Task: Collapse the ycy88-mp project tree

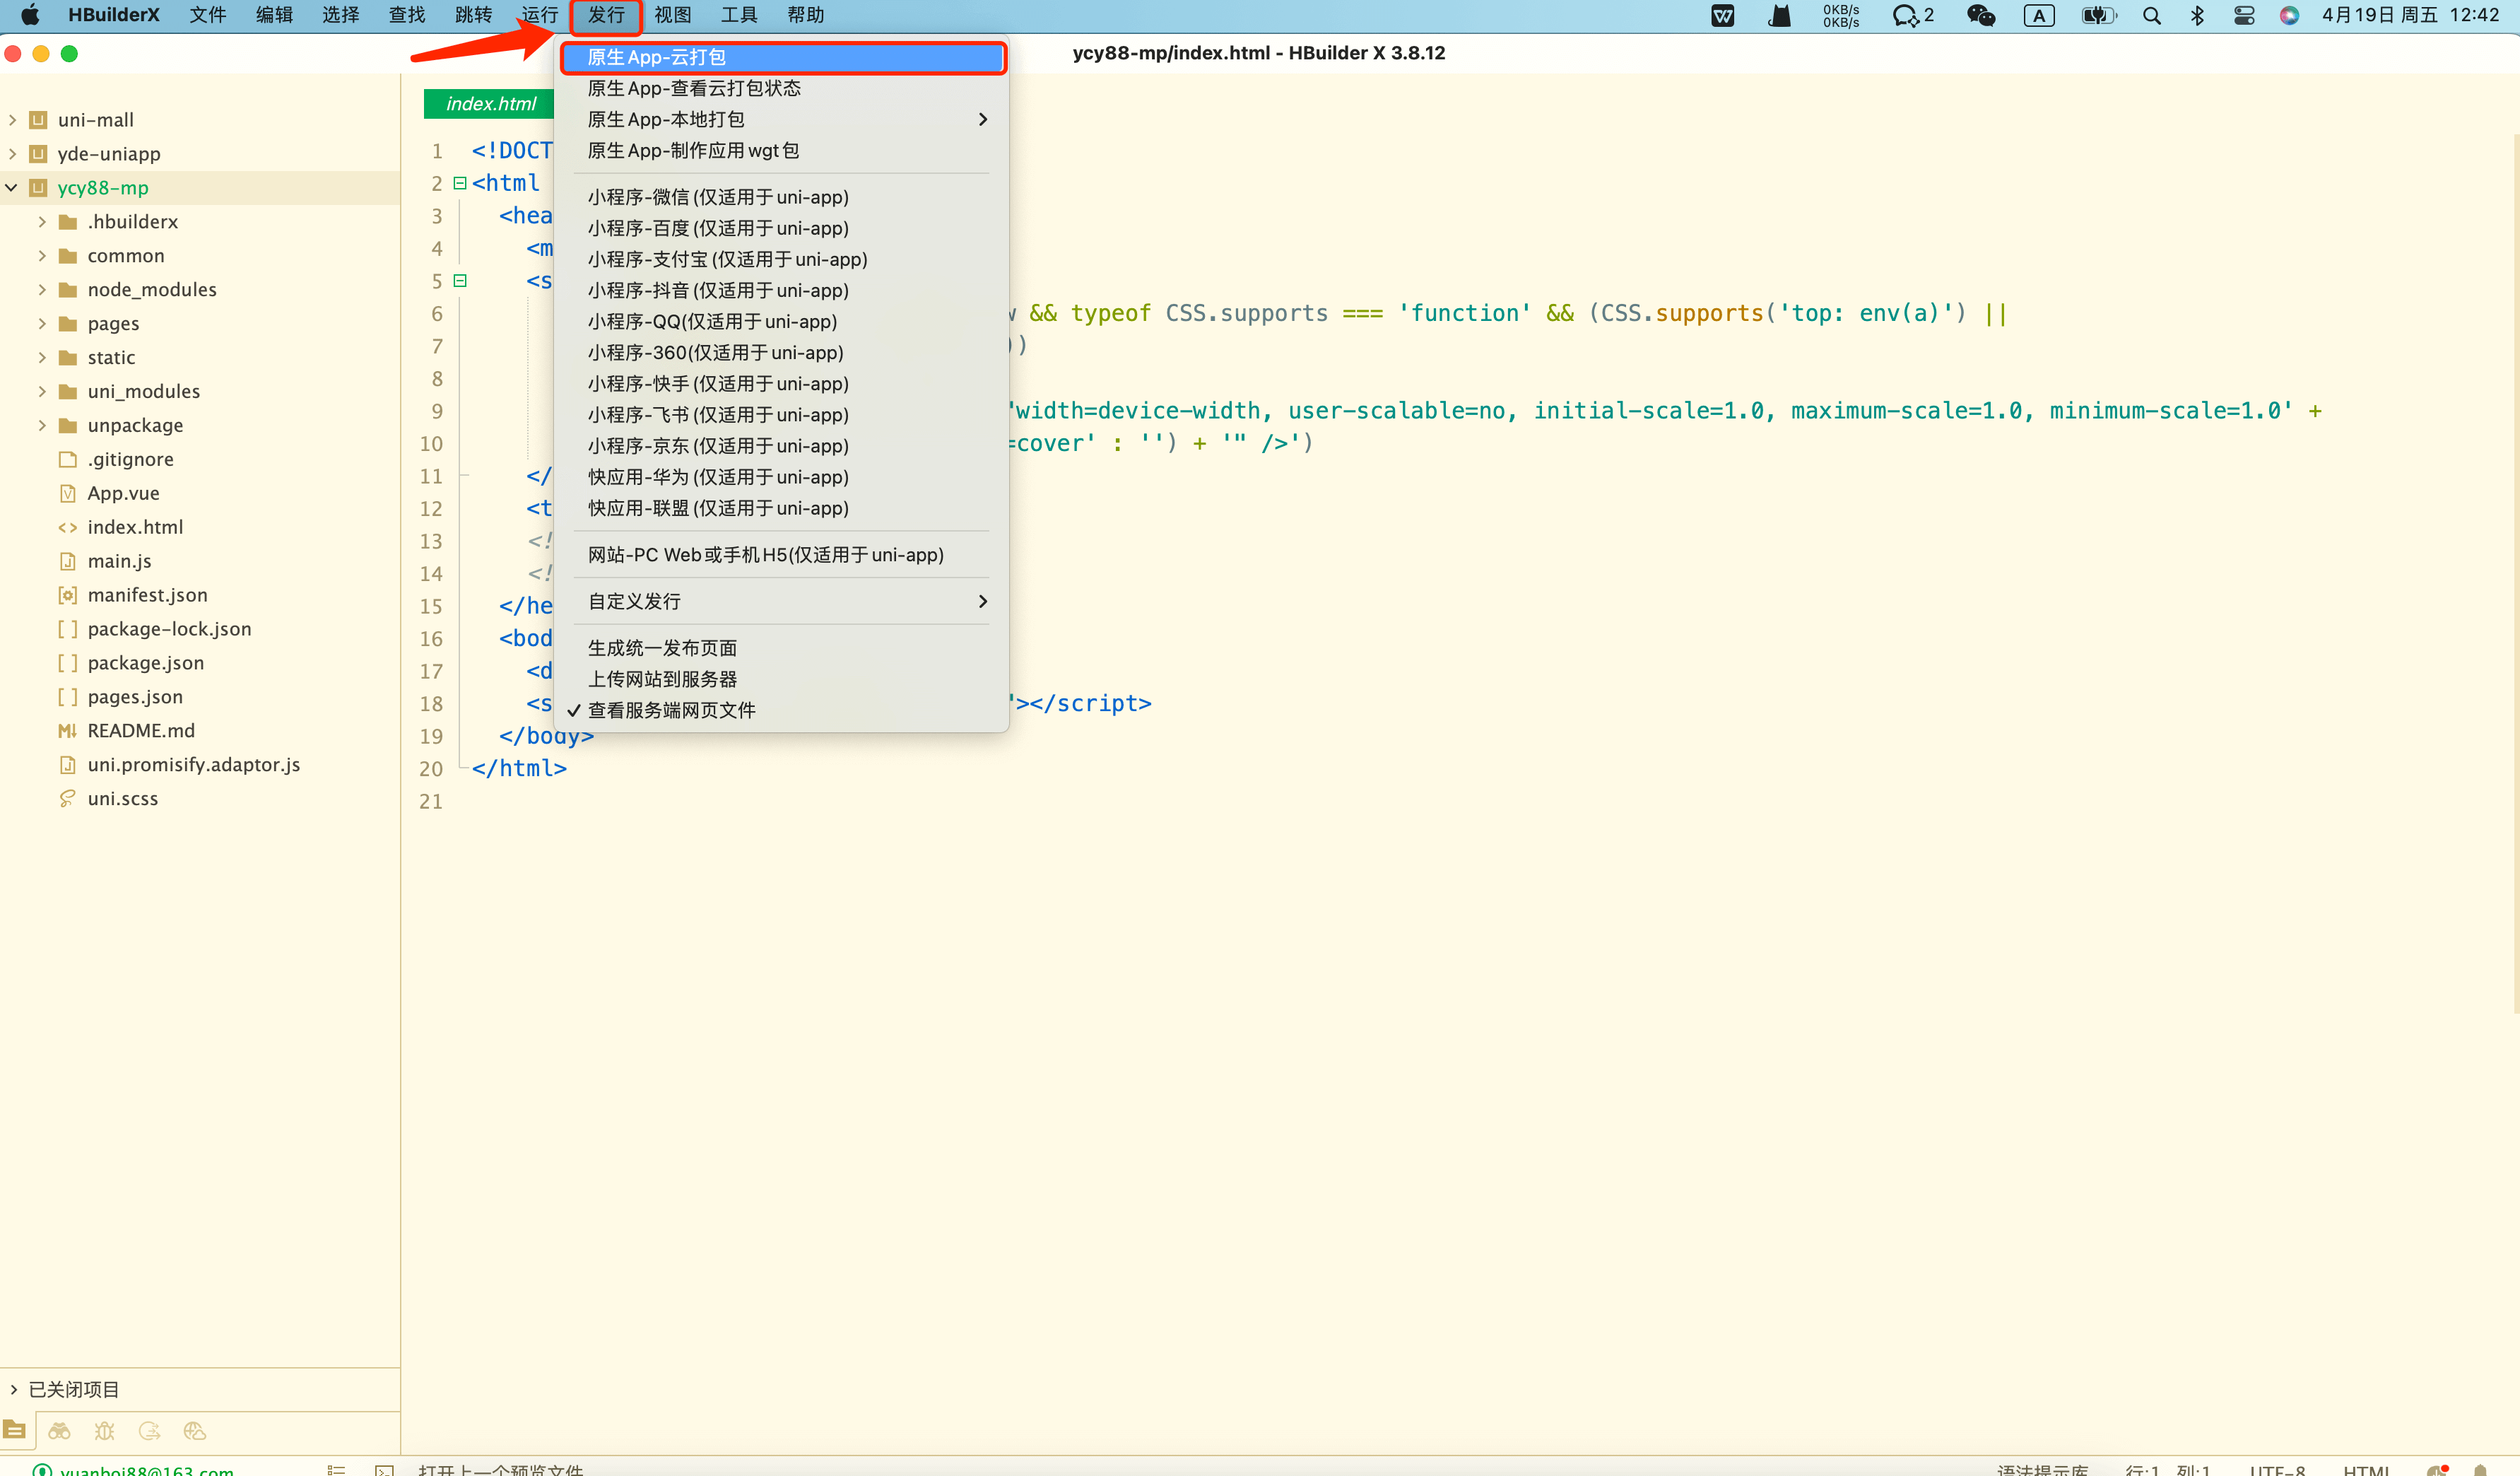Action: coord(12,188)
